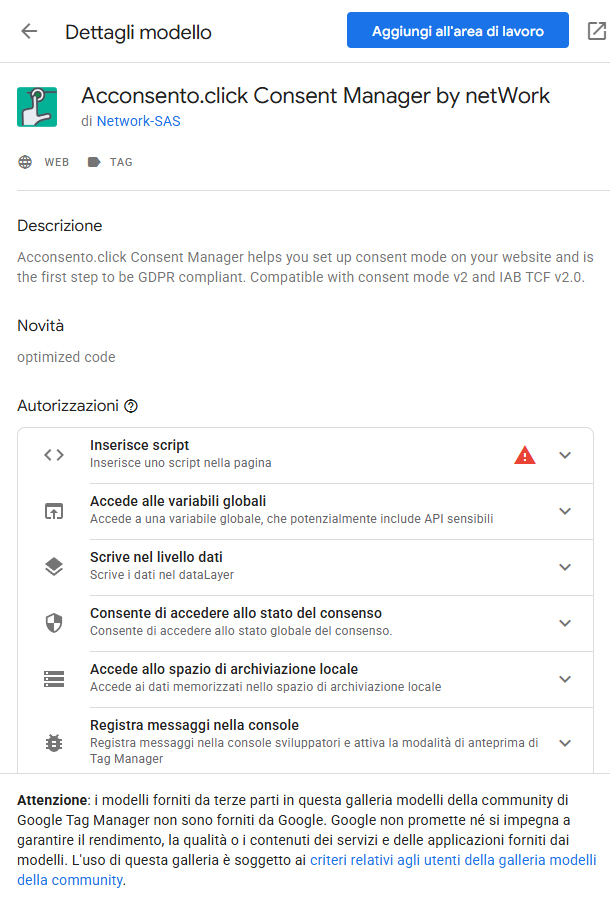Viewport: 610px width, 903px height.
Task: Expand Scrive nel livello dati chevron
Action: point(565,567)
